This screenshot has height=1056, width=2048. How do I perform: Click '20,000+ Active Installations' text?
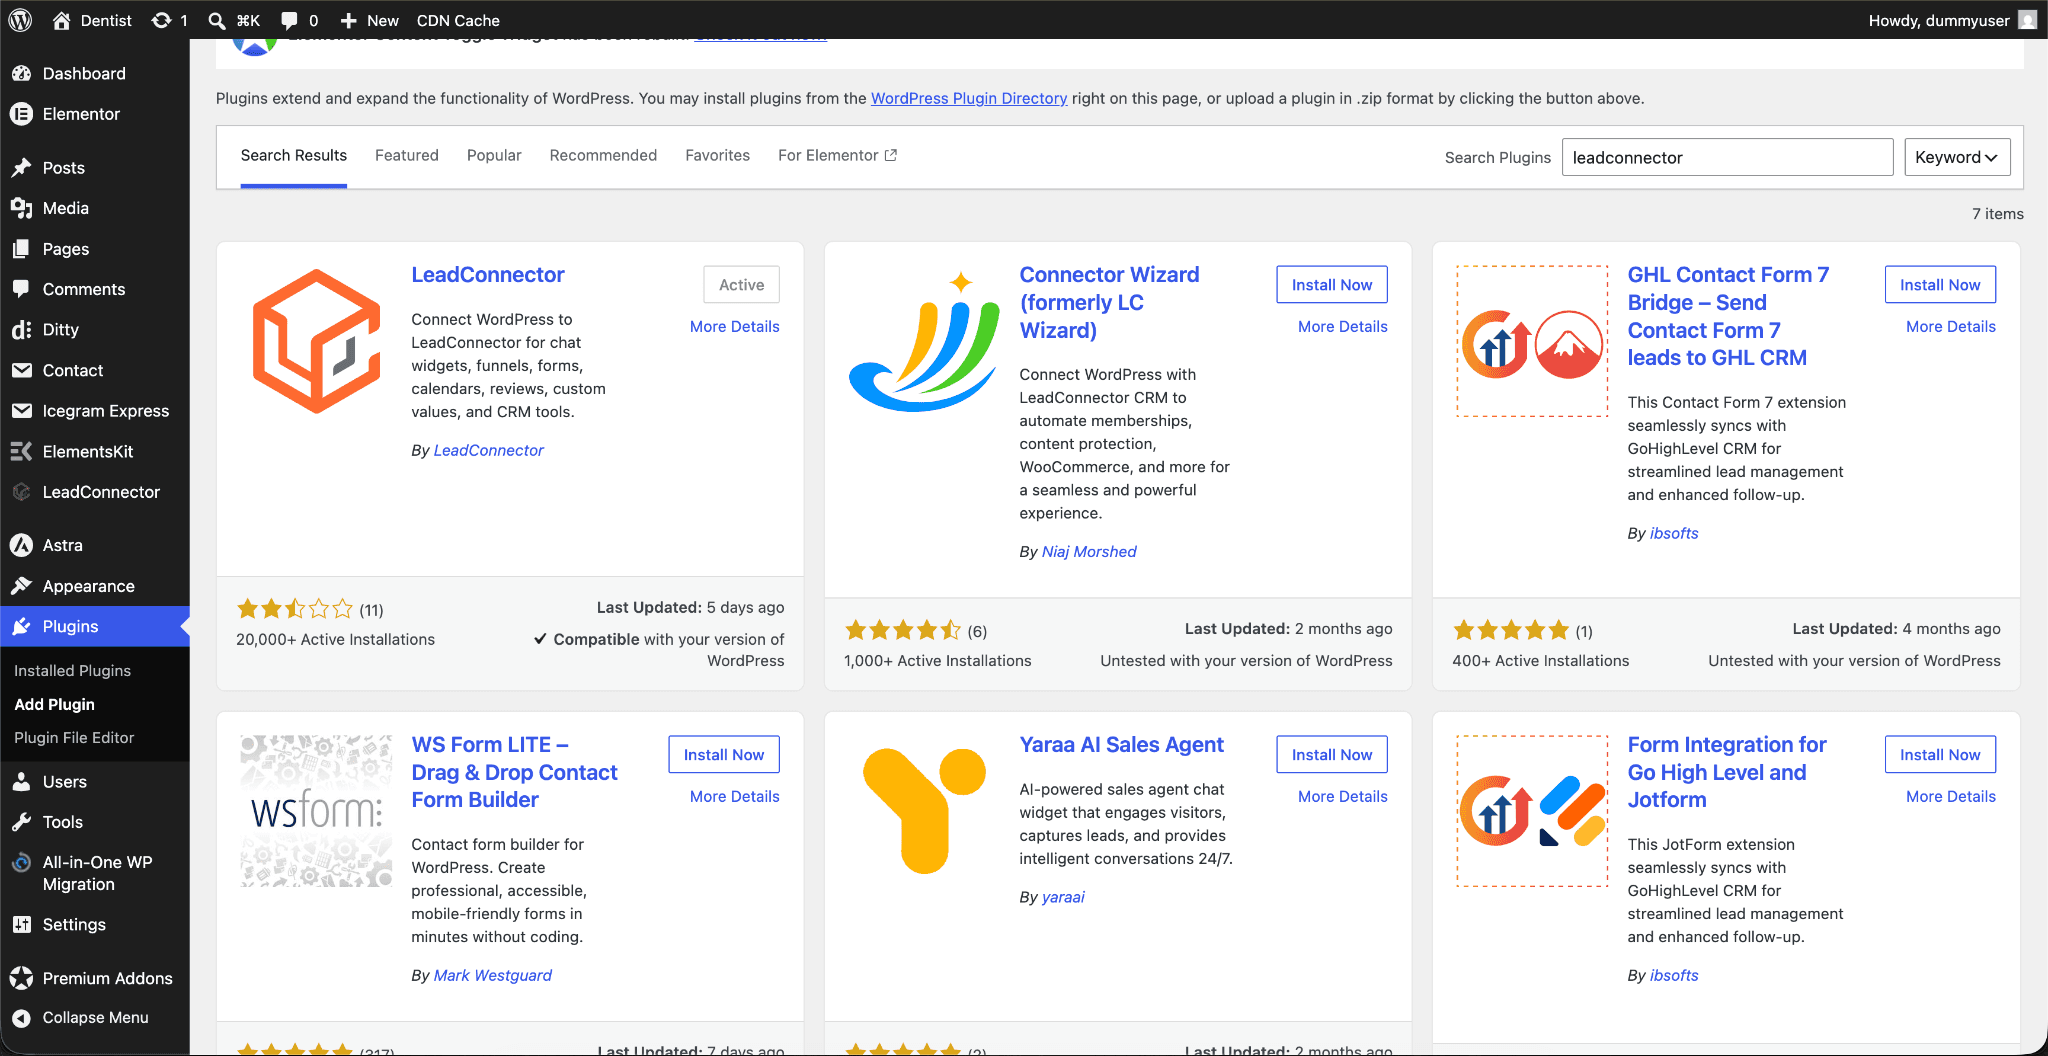[335, 639]
